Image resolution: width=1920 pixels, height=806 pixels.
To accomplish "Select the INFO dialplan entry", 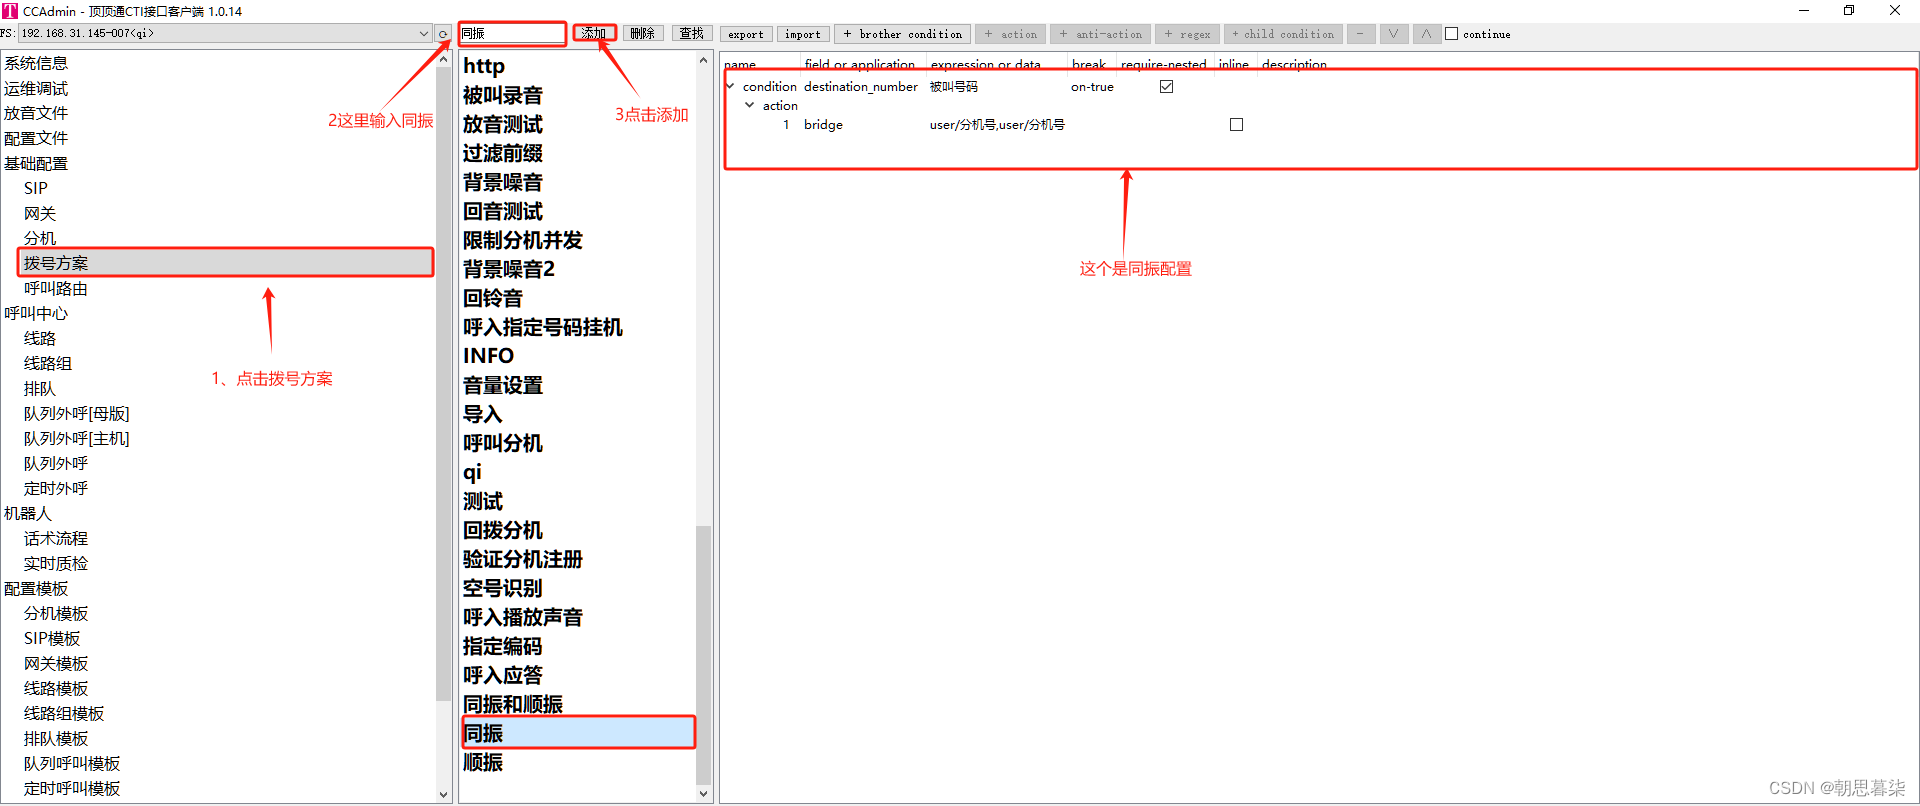I will tap(488, 356).
